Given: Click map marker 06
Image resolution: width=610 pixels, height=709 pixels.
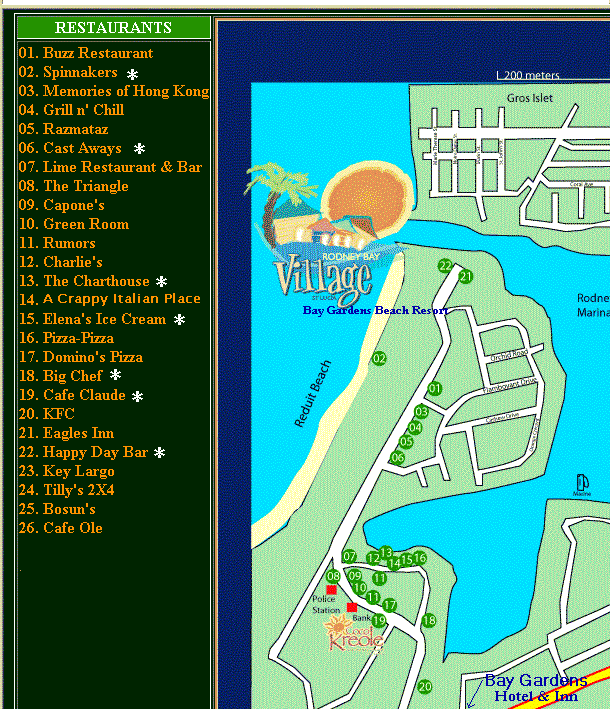Looking at the screenshot, I should (x=397, y=458).
